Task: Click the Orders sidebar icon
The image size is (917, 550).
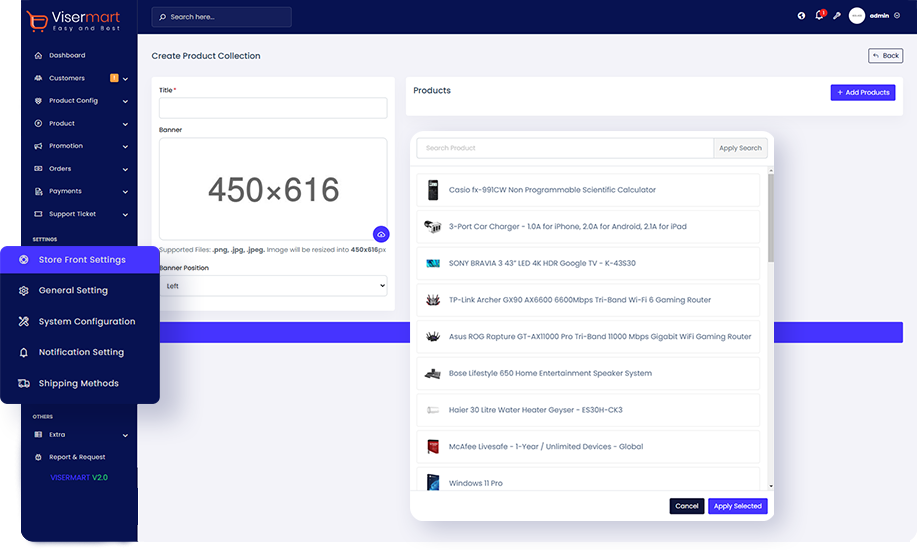Action: coord(39,169)
